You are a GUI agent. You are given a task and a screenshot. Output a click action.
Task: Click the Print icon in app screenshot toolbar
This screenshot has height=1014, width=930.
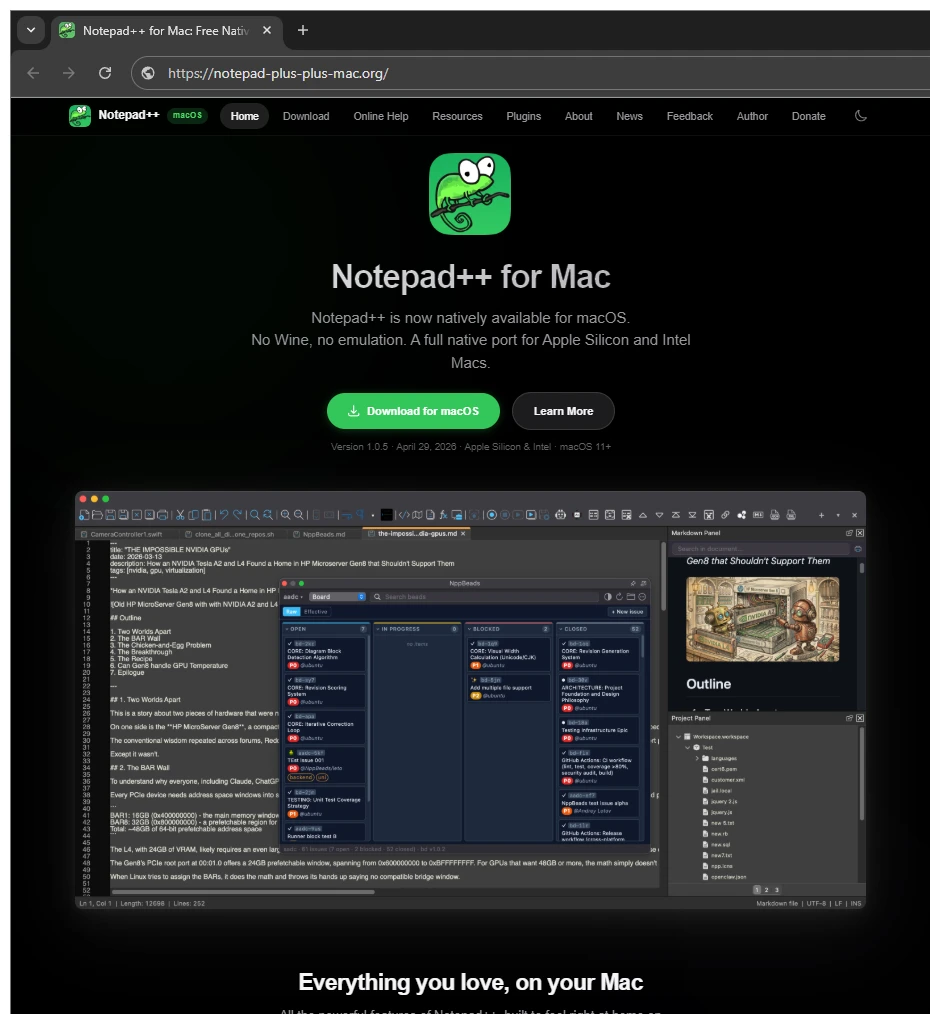point(163,515)
